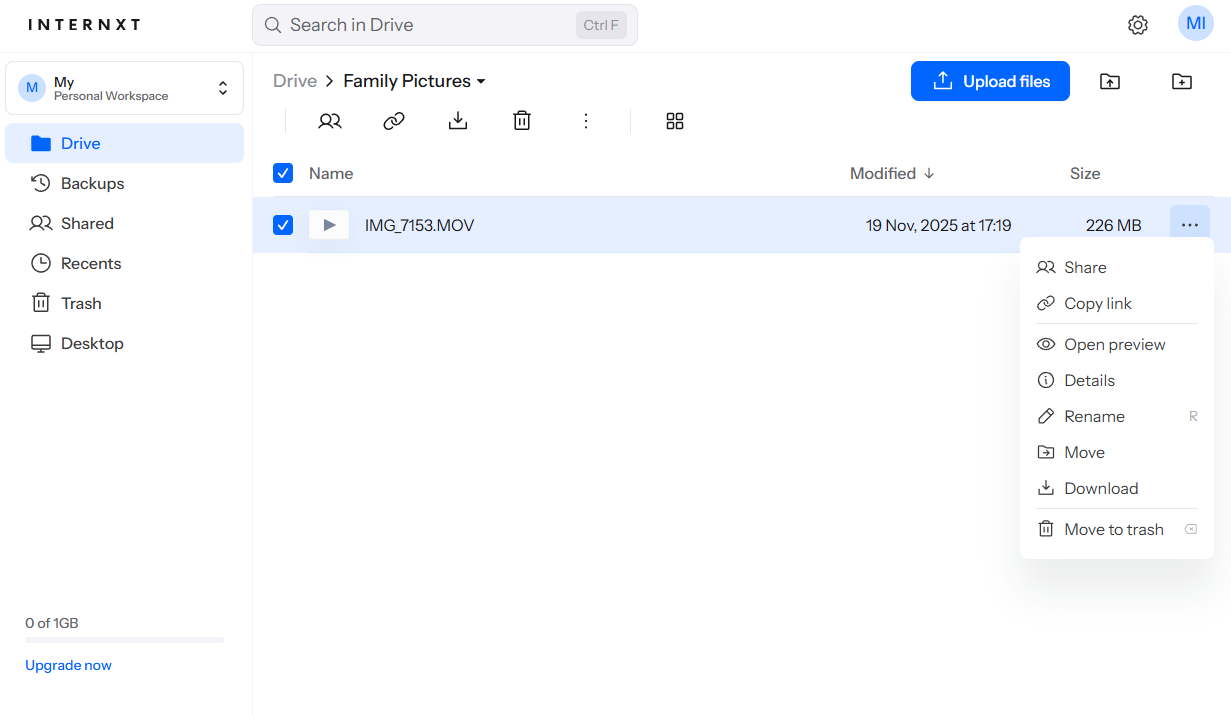The image size is (1231, 715).
Task: Switch to grid view layout
Action: 674,120
